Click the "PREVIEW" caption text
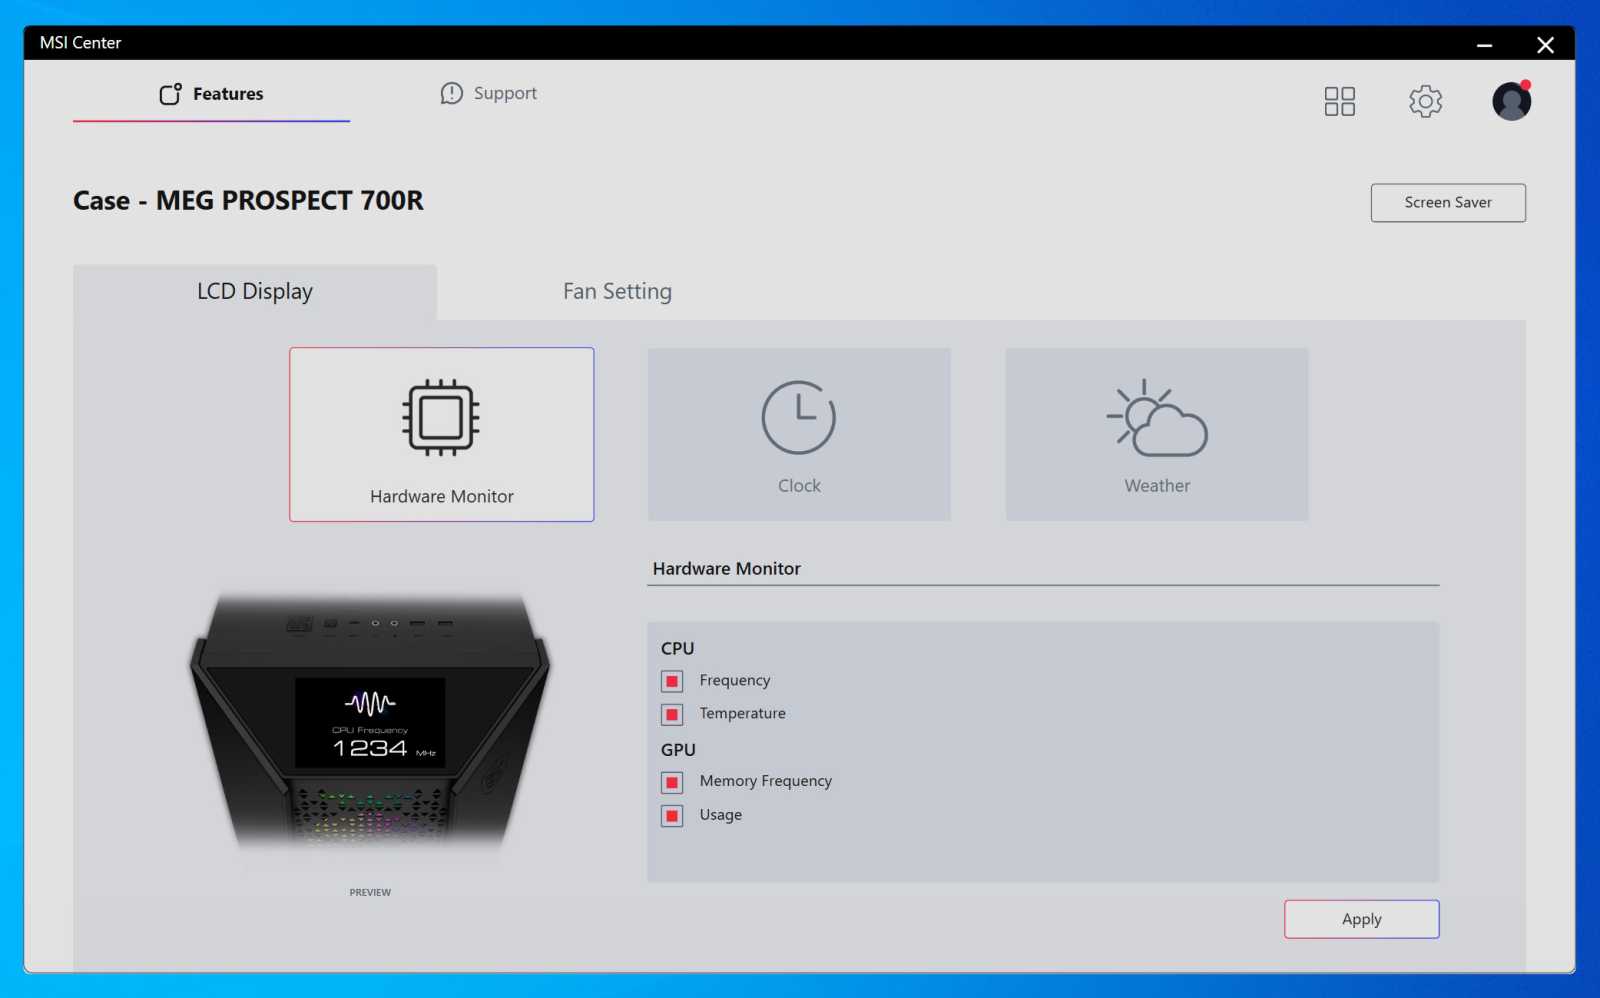Viewport: 1600px width, 998px height. click(370, 892)
